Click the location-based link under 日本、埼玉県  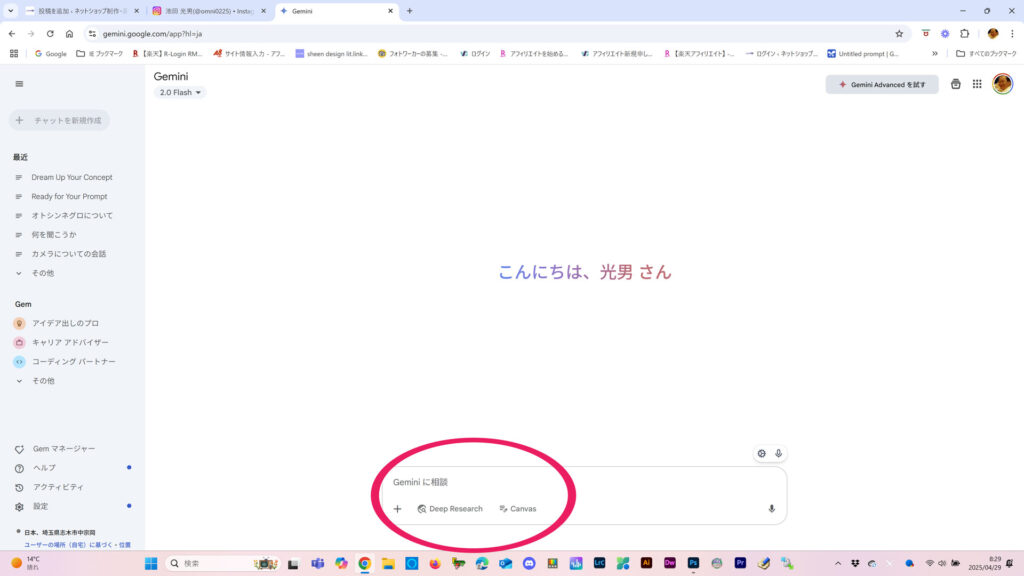coord(77,545)
